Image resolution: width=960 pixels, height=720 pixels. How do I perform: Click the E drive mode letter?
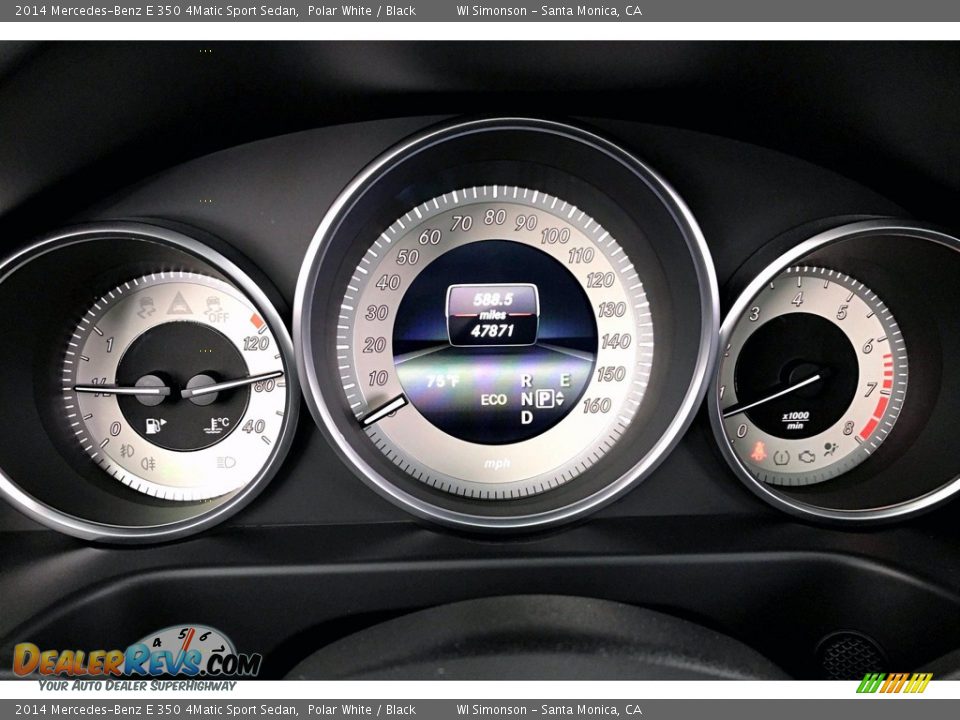point(564,381)
